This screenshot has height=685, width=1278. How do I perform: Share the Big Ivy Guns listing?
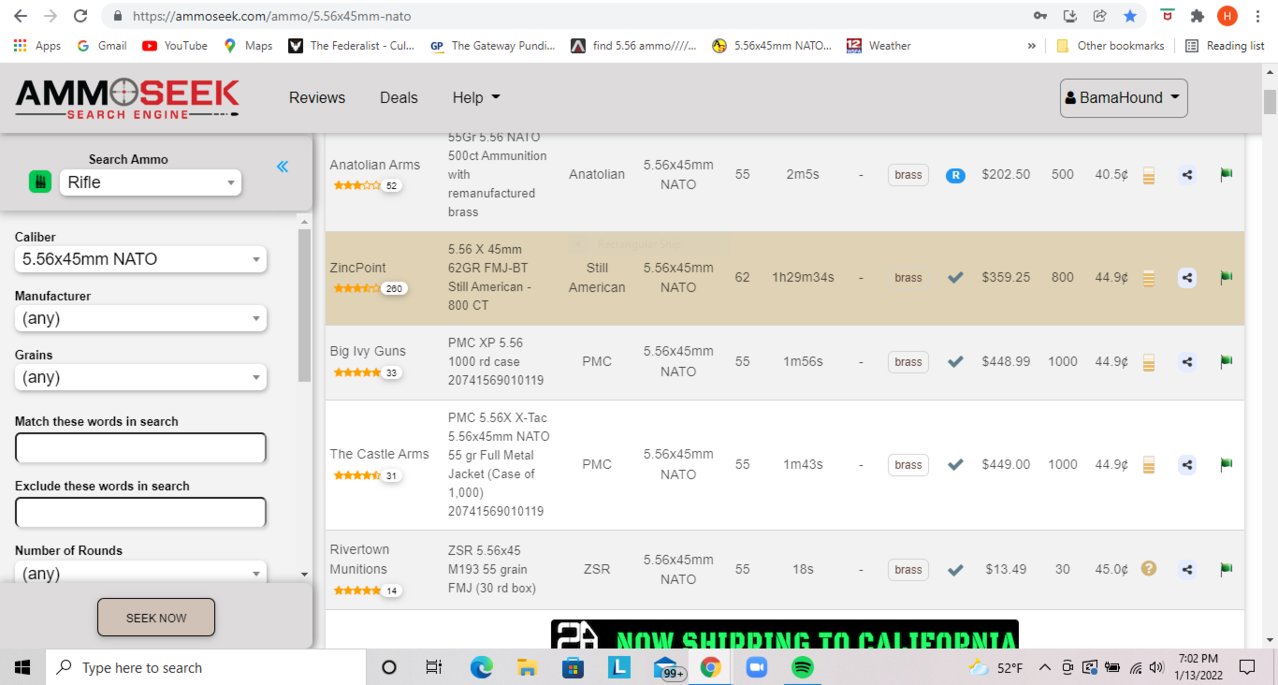[1187, 362]
